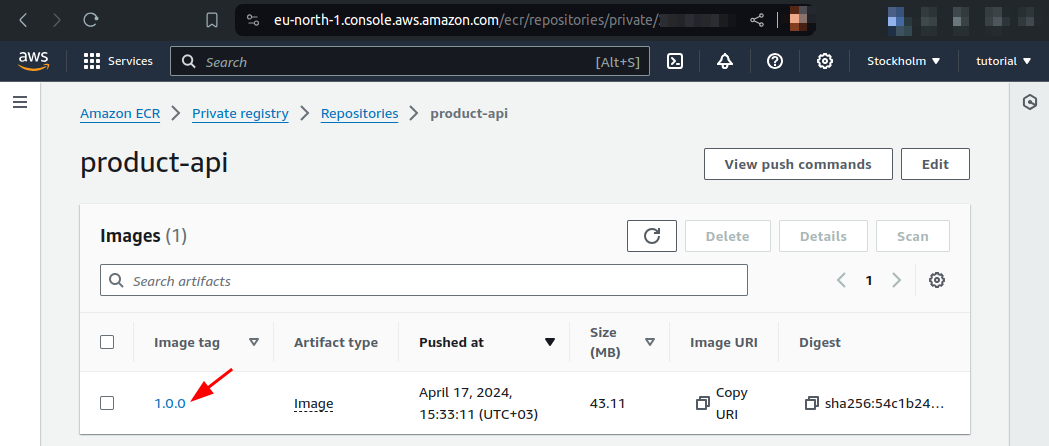Click page number 1 in pagination
The width and height of the screenshot is (1049, 446).
(869, 280)
